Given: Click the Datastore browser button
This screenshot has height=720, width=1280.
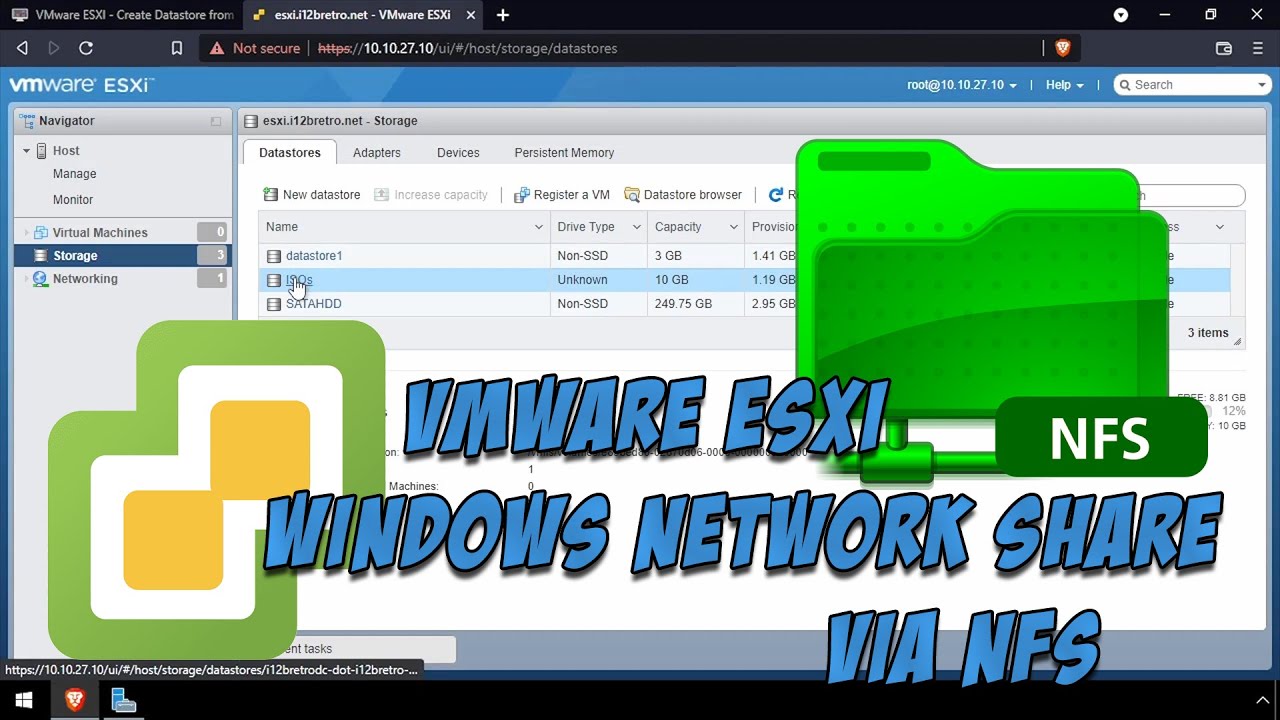Looking at the screenshot, I should point(683,195).
